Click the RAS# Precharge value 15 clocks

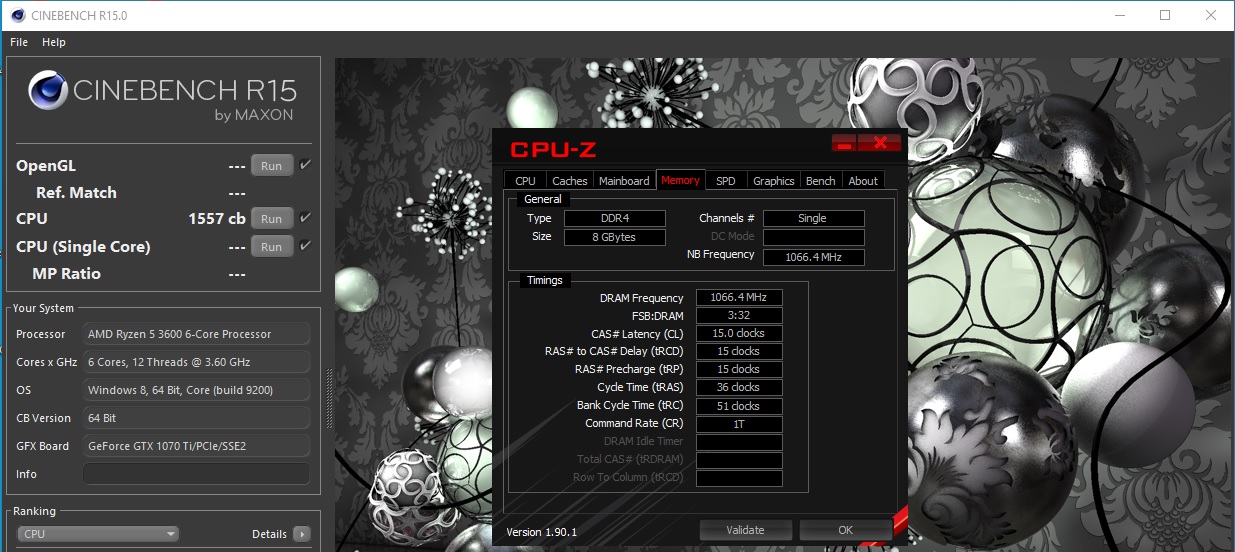click(739, 369)
